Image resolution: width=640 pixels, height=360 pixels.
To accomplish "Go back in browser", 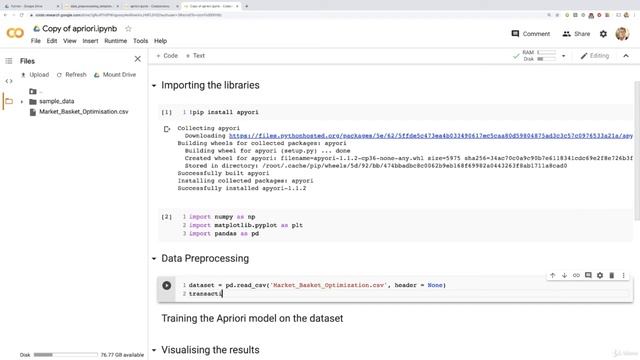I will (5, 15).
